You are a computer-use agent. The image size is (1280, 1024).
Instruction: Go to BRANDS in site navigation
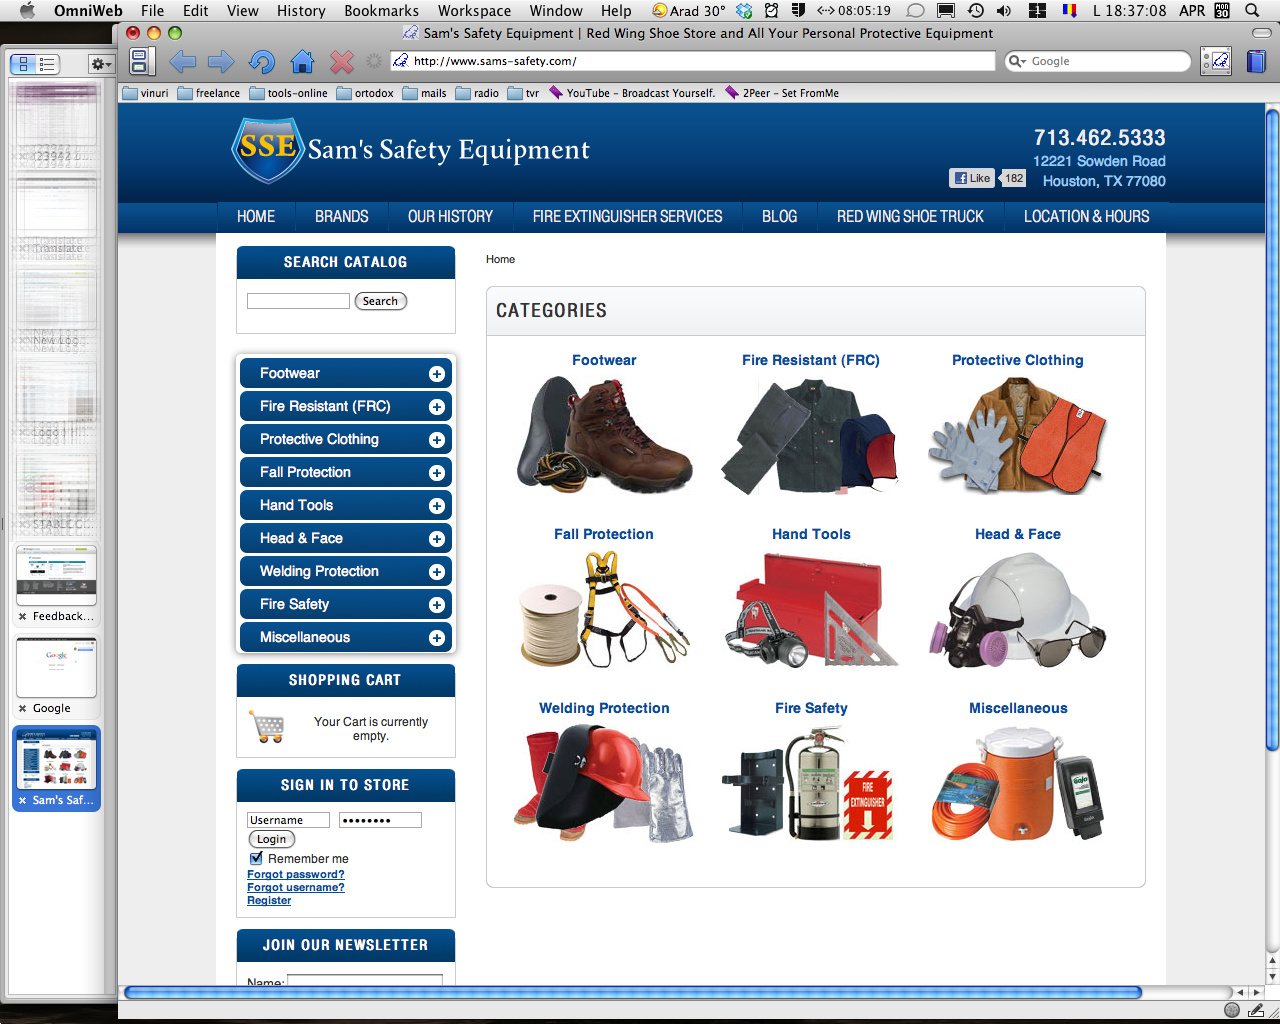pyautogui.click(x=342, y=216)
